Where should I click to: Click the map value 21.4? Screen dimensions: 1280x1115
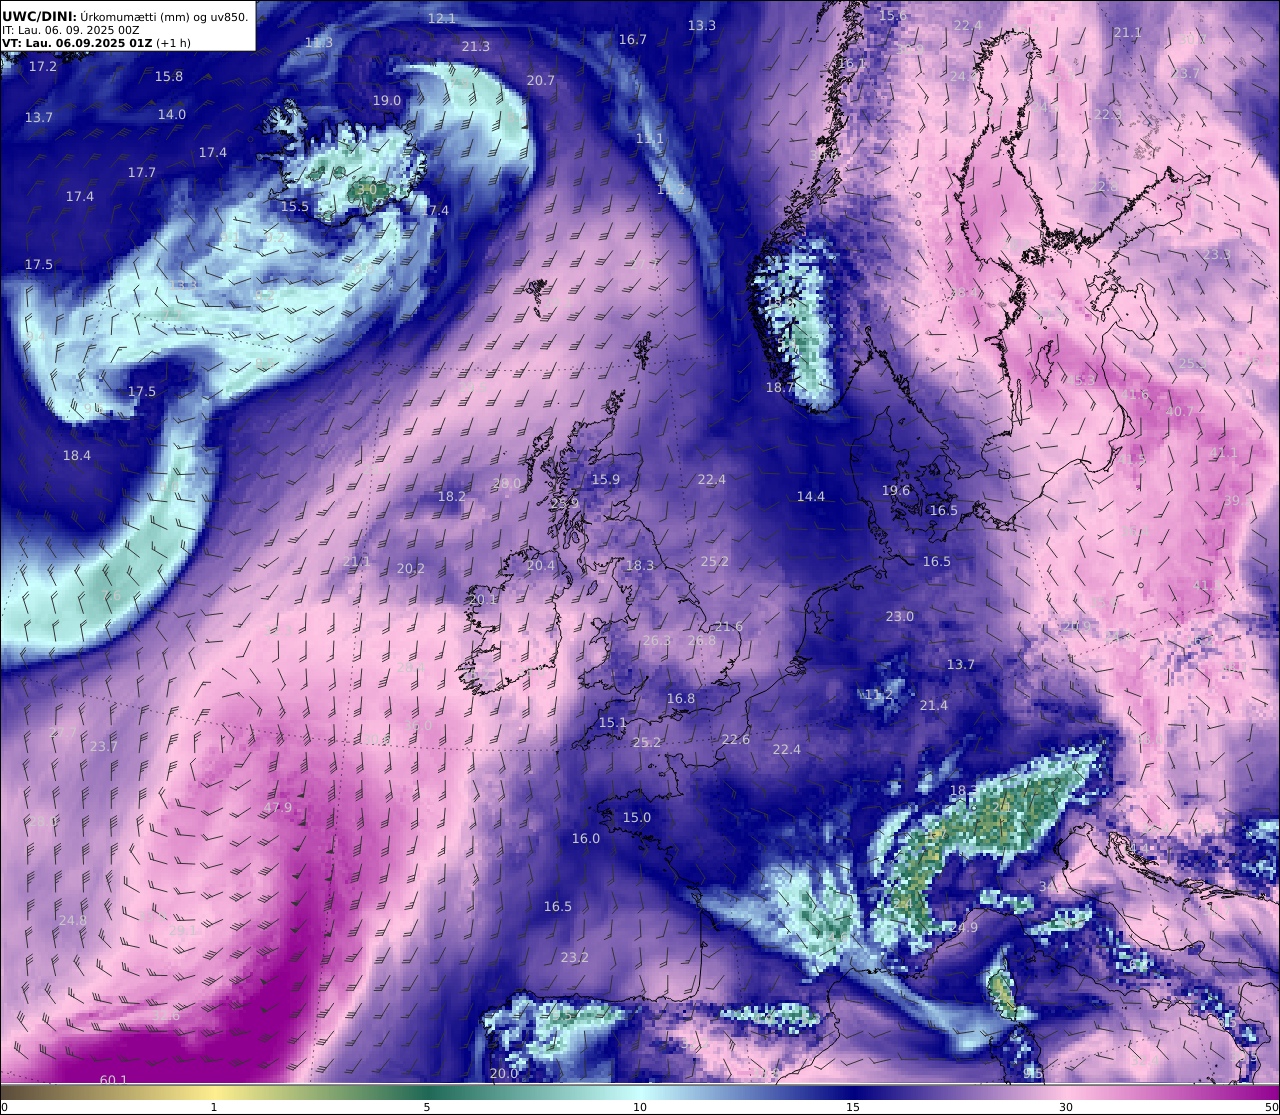pos(934,705)
